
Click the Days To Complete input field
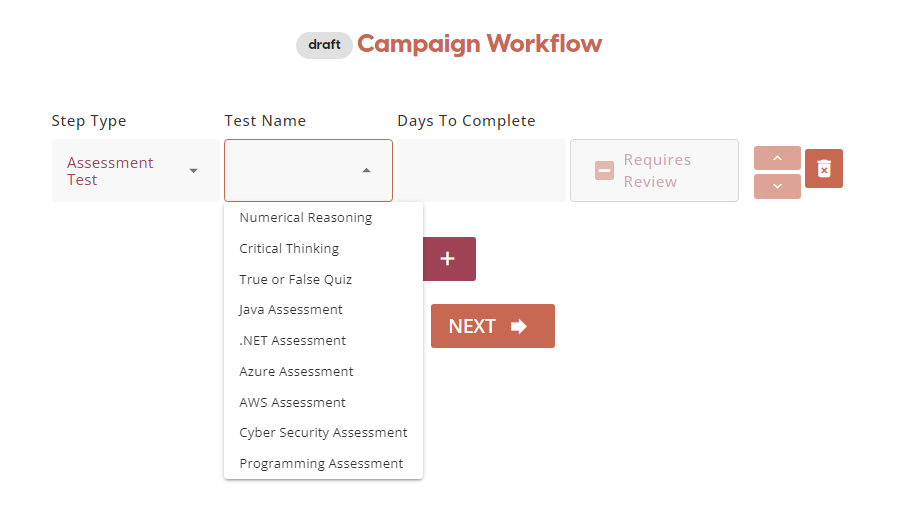coord(480,171)
